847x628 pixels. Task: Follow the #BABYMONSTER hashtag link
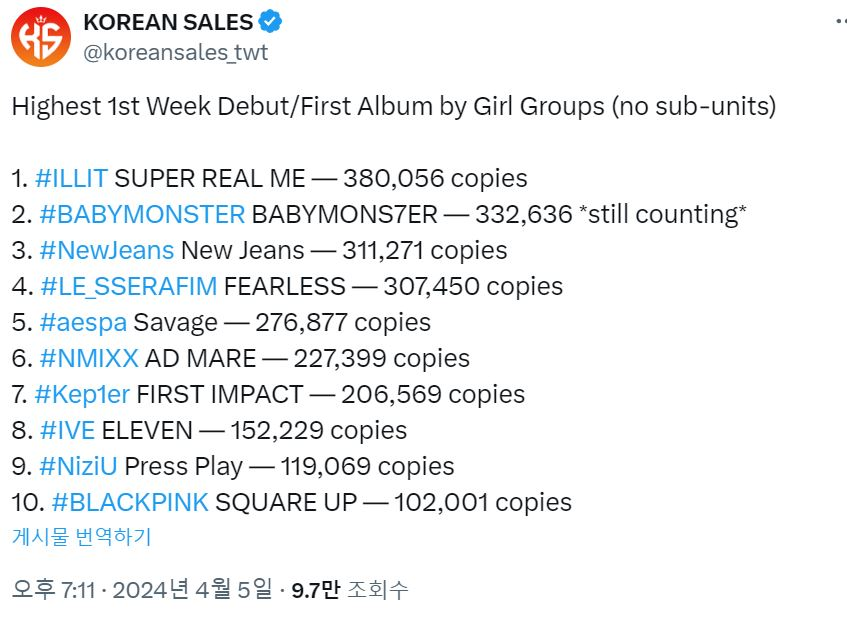coord(142,215)
